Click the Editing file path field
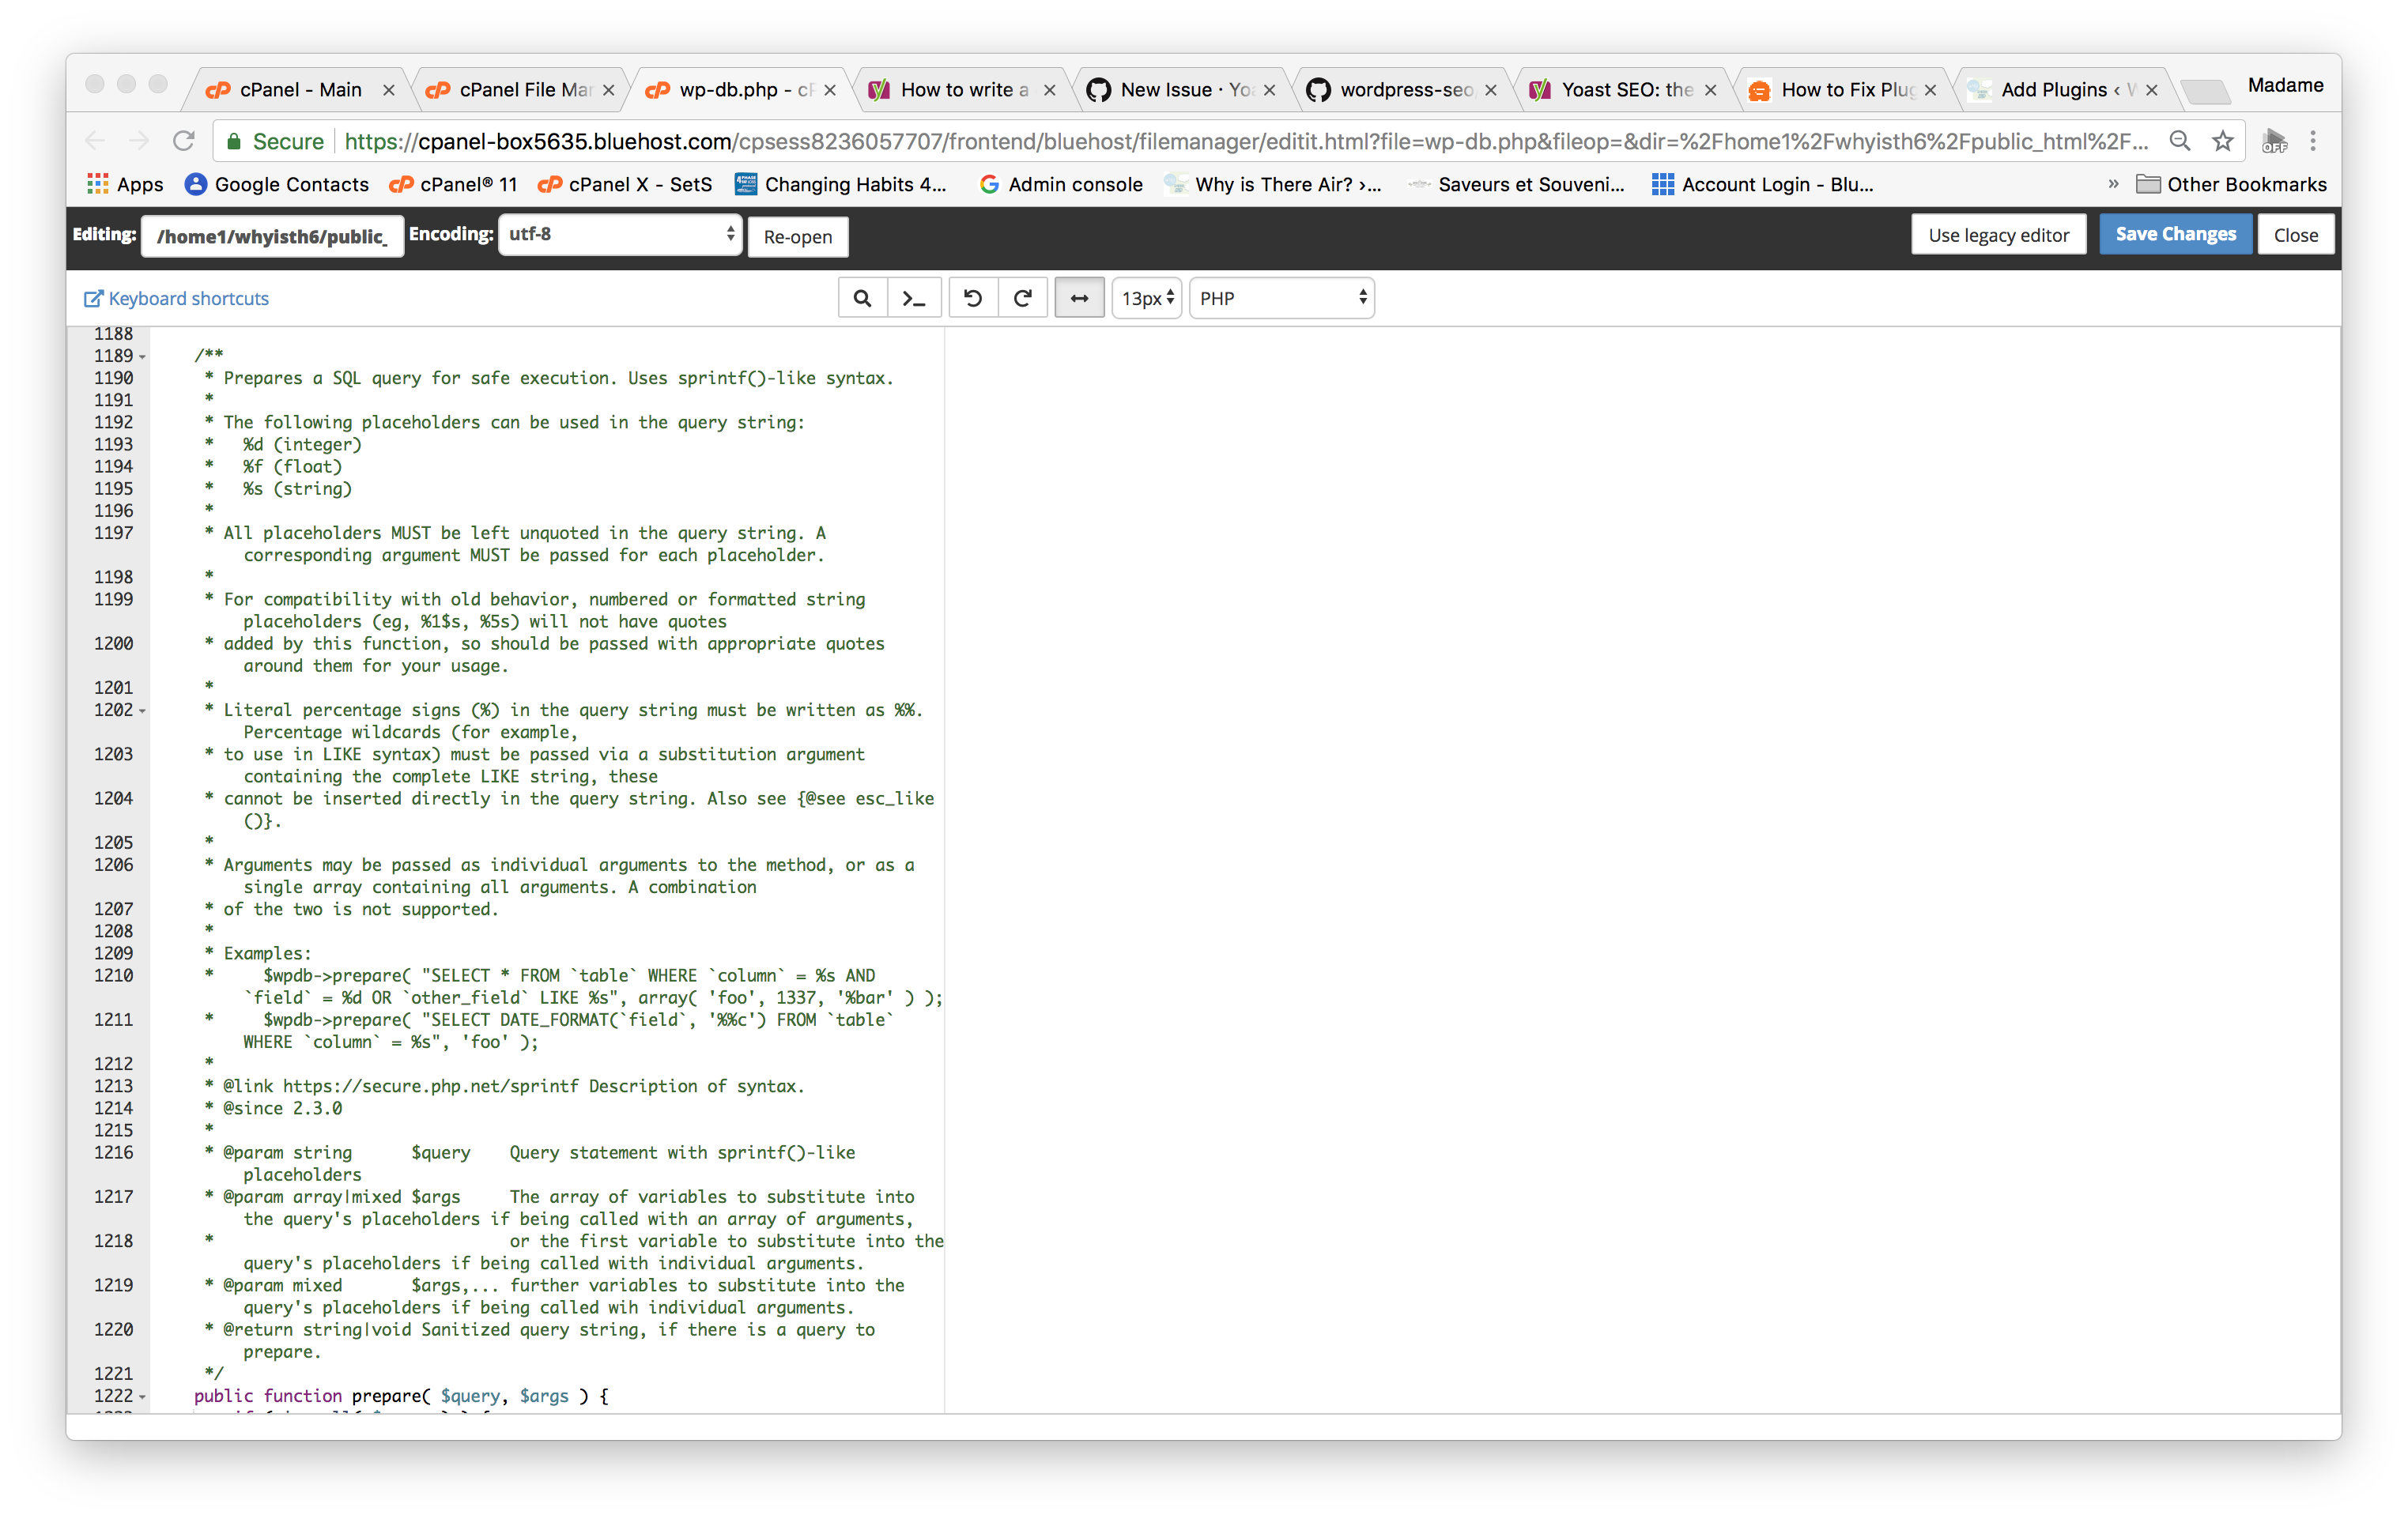Viewport: 2408px width, 1519px height. point(272,235)
